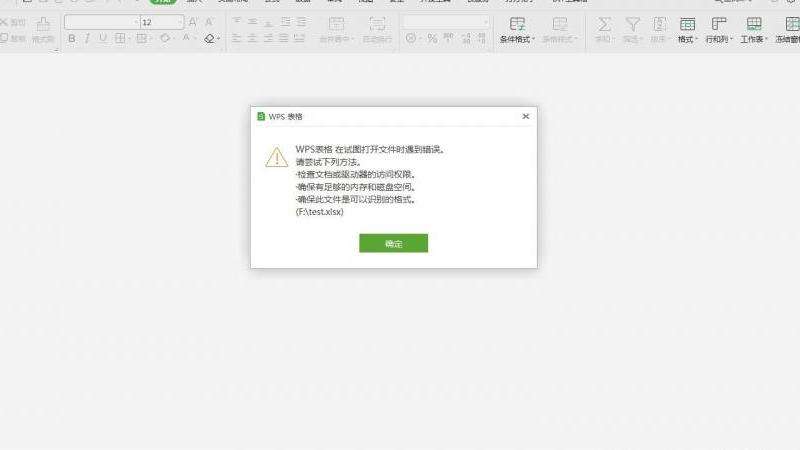This screenshot has width=800, height=450.
Task: Open the table style gallery
Action: (560, 30)
